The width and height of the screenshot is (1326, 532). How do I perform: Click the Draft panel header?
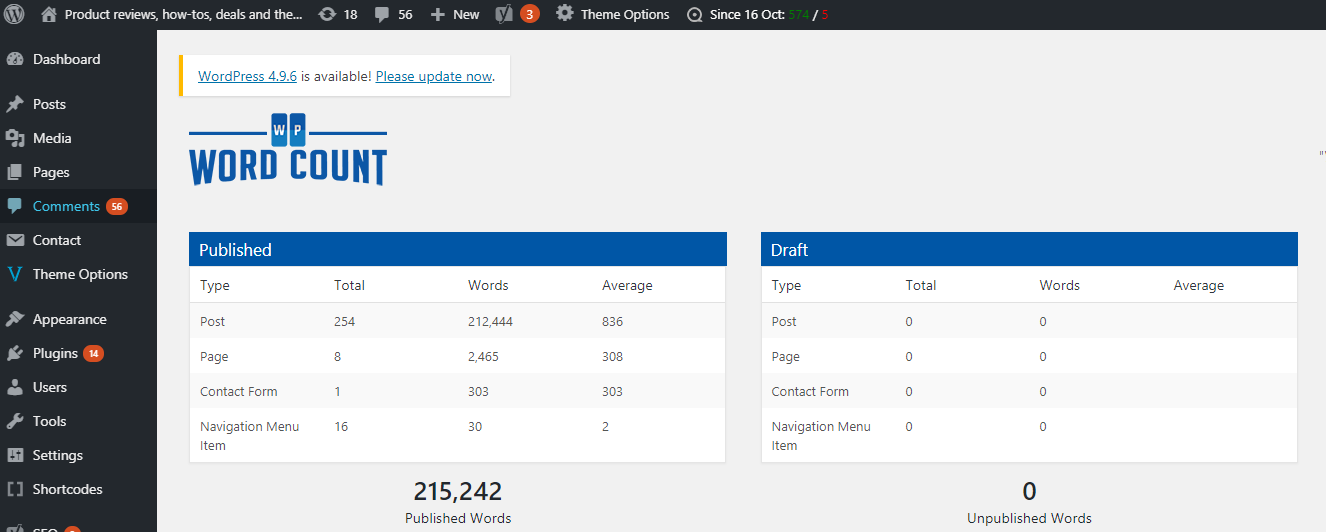pyautogui.click(x=1029, y=250)
